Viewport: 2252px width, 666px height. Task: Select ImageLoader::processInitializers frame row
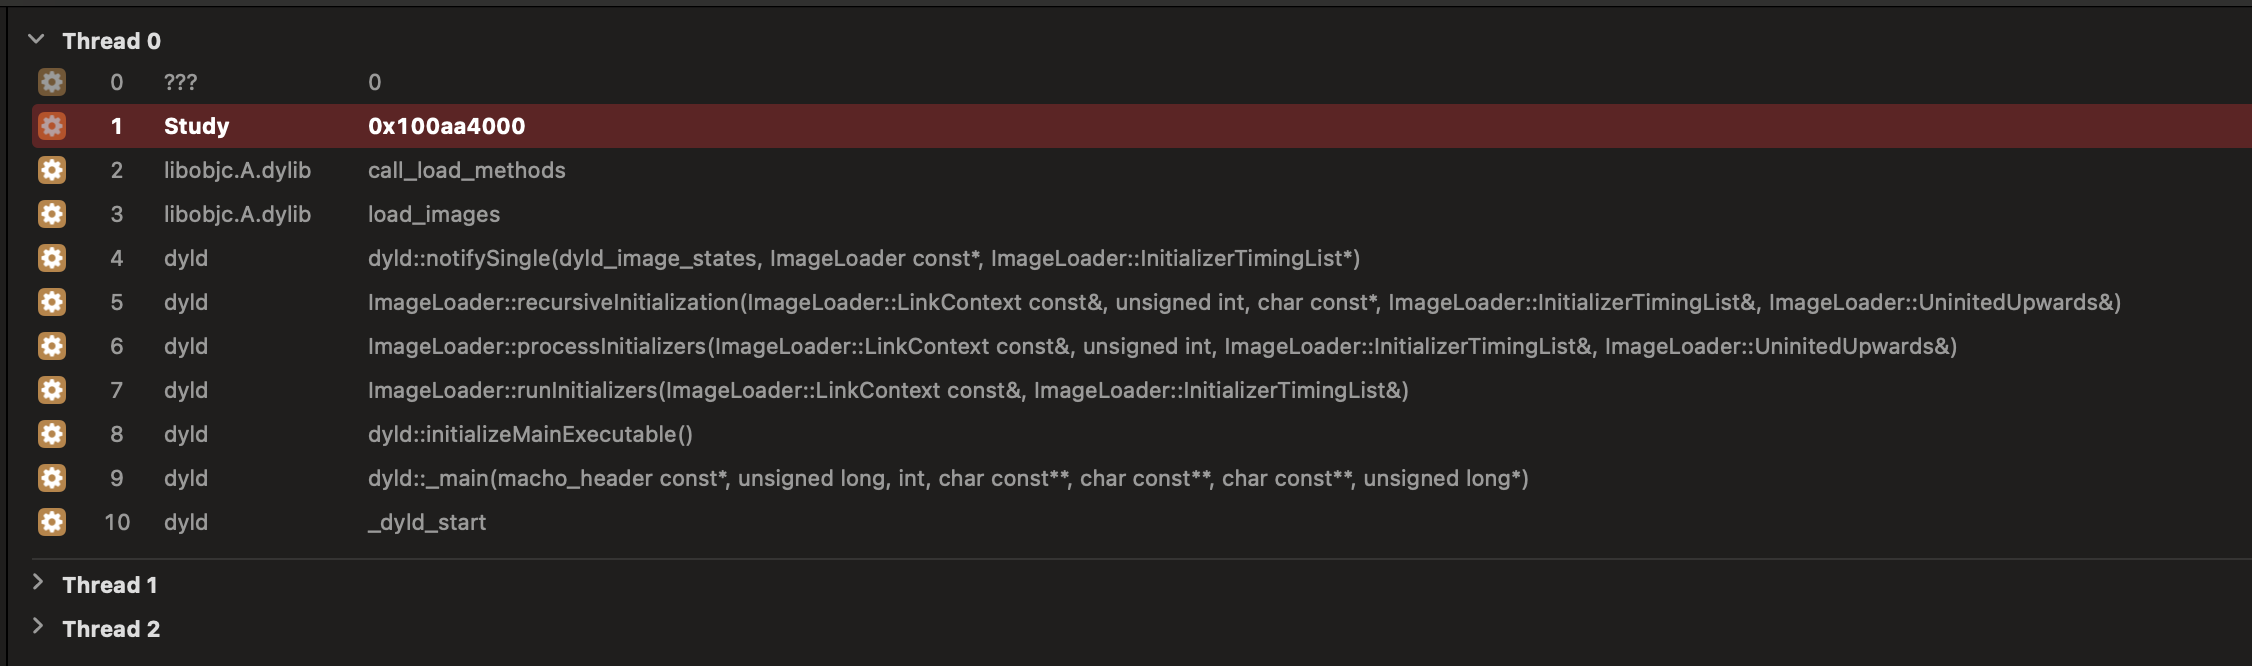click(x=1141, y=346)
